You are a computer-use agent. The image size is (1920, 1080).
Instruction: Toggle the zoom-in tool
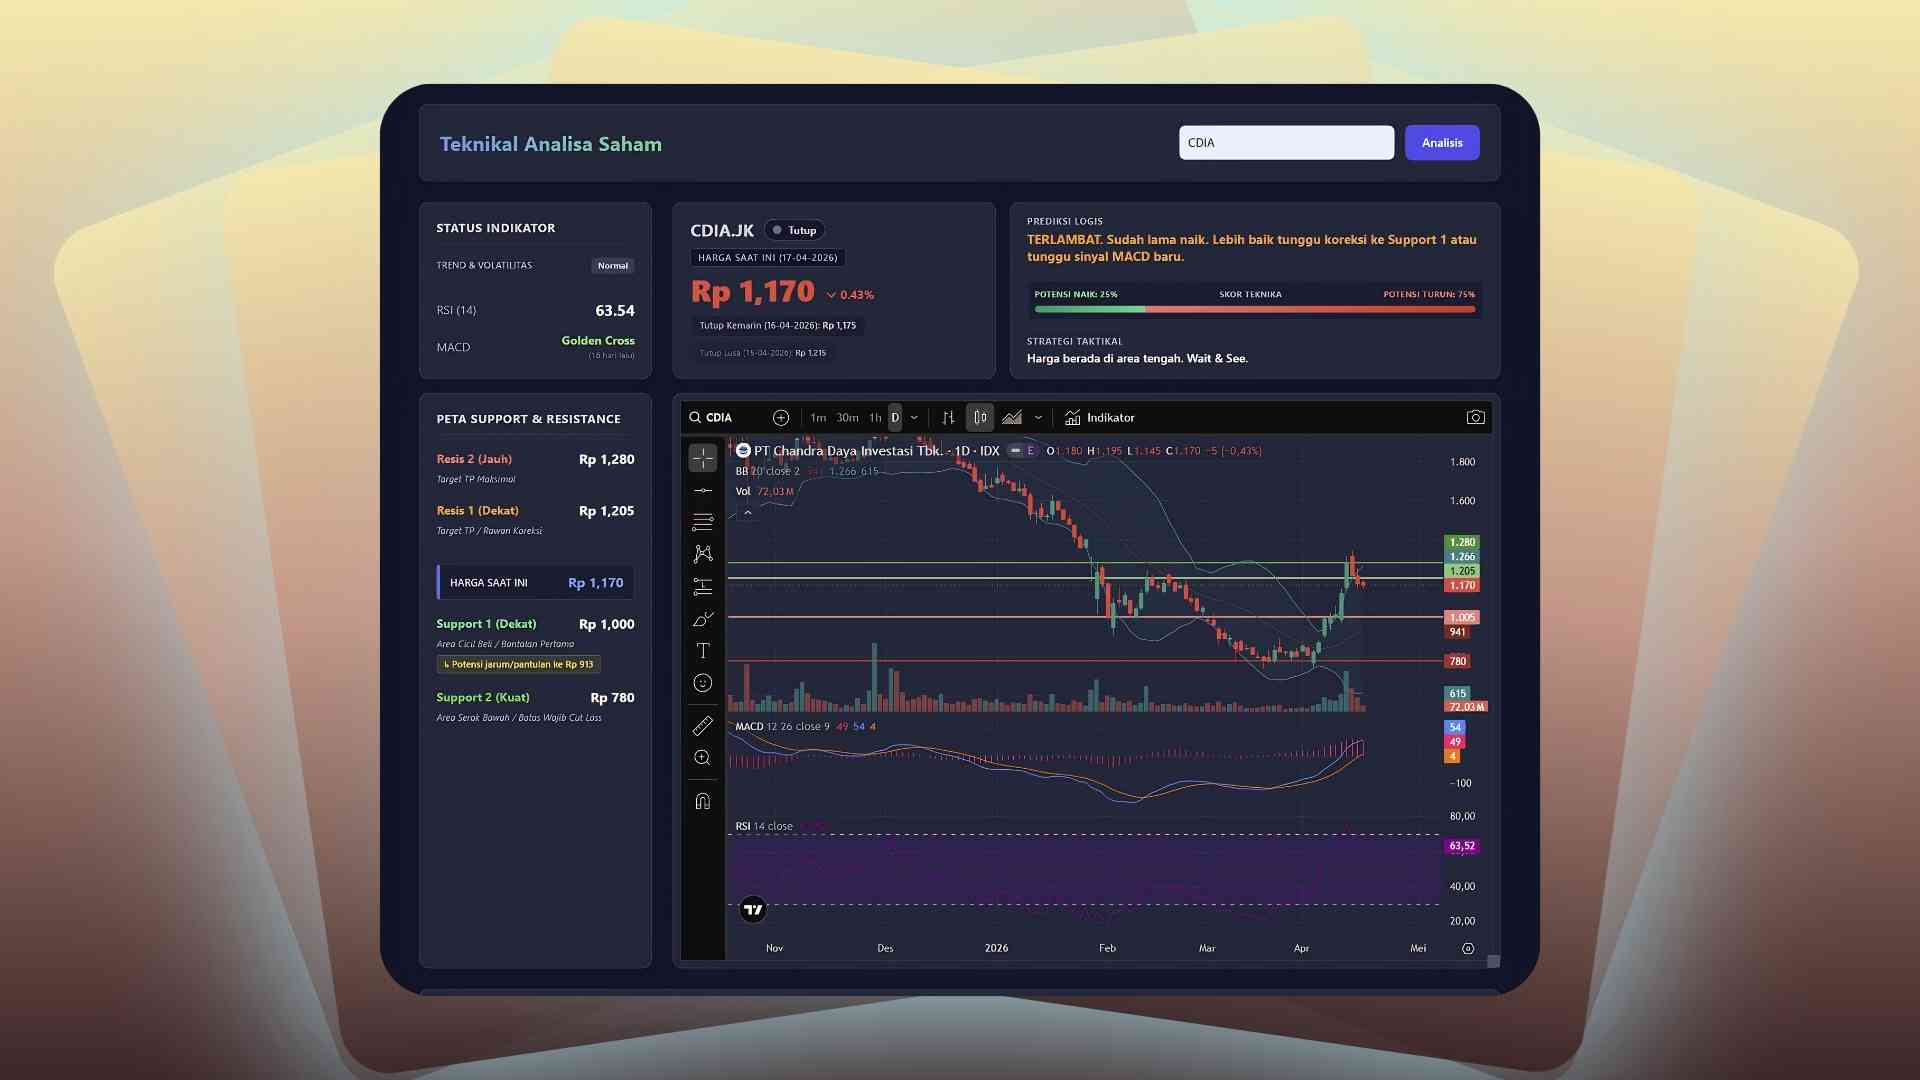click(x=703, y=757)
